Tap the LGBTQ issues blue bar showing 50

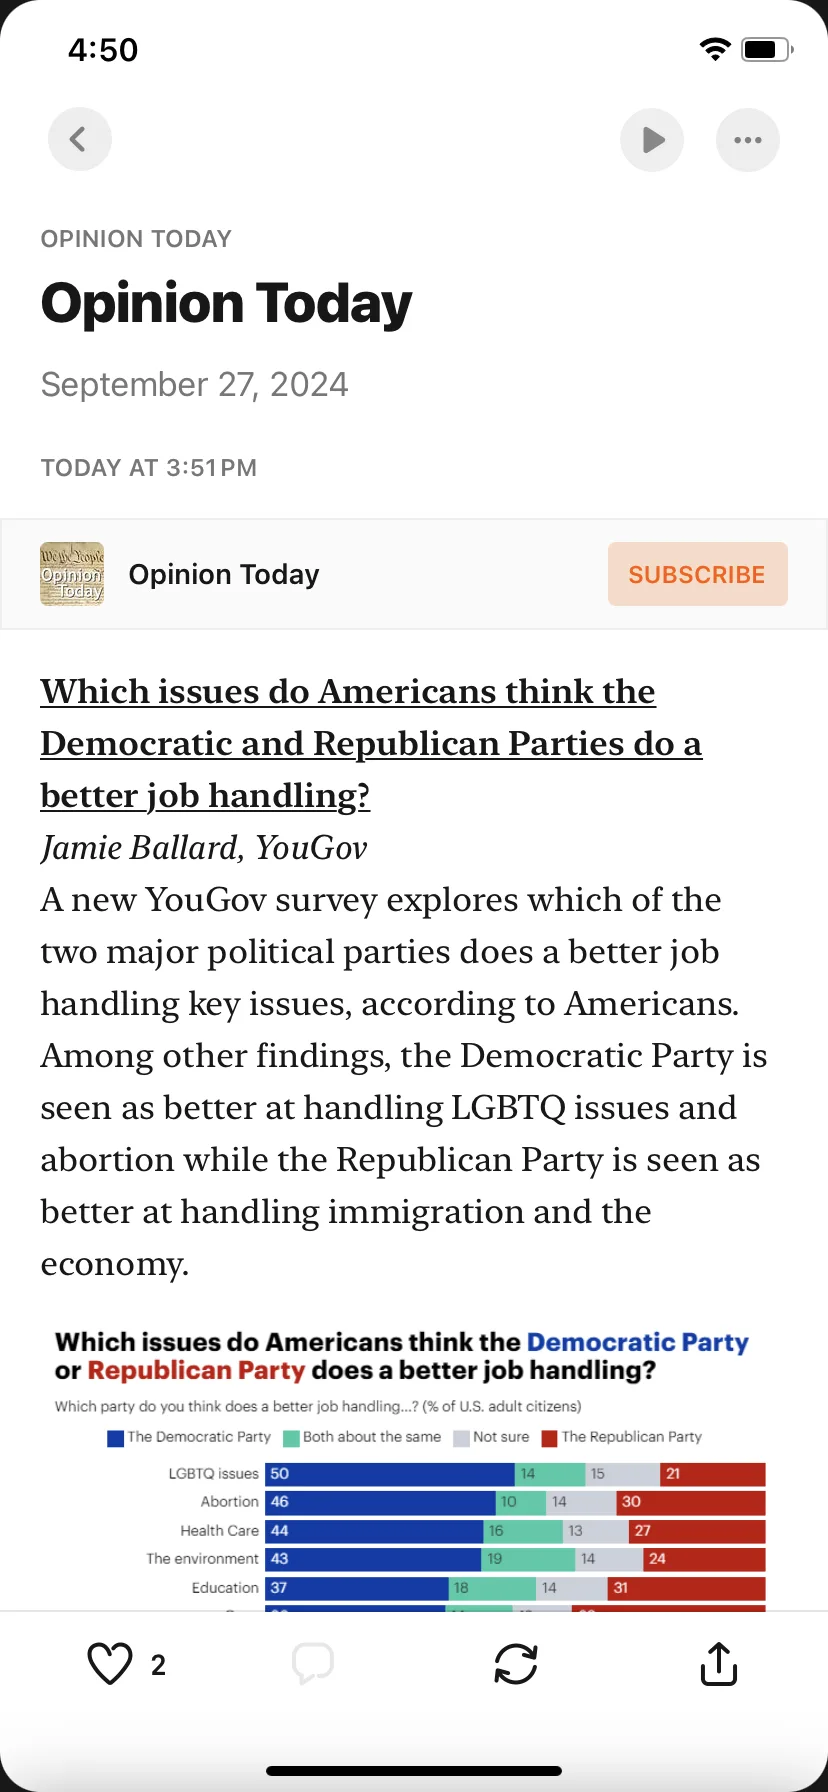coord(390,1474)
